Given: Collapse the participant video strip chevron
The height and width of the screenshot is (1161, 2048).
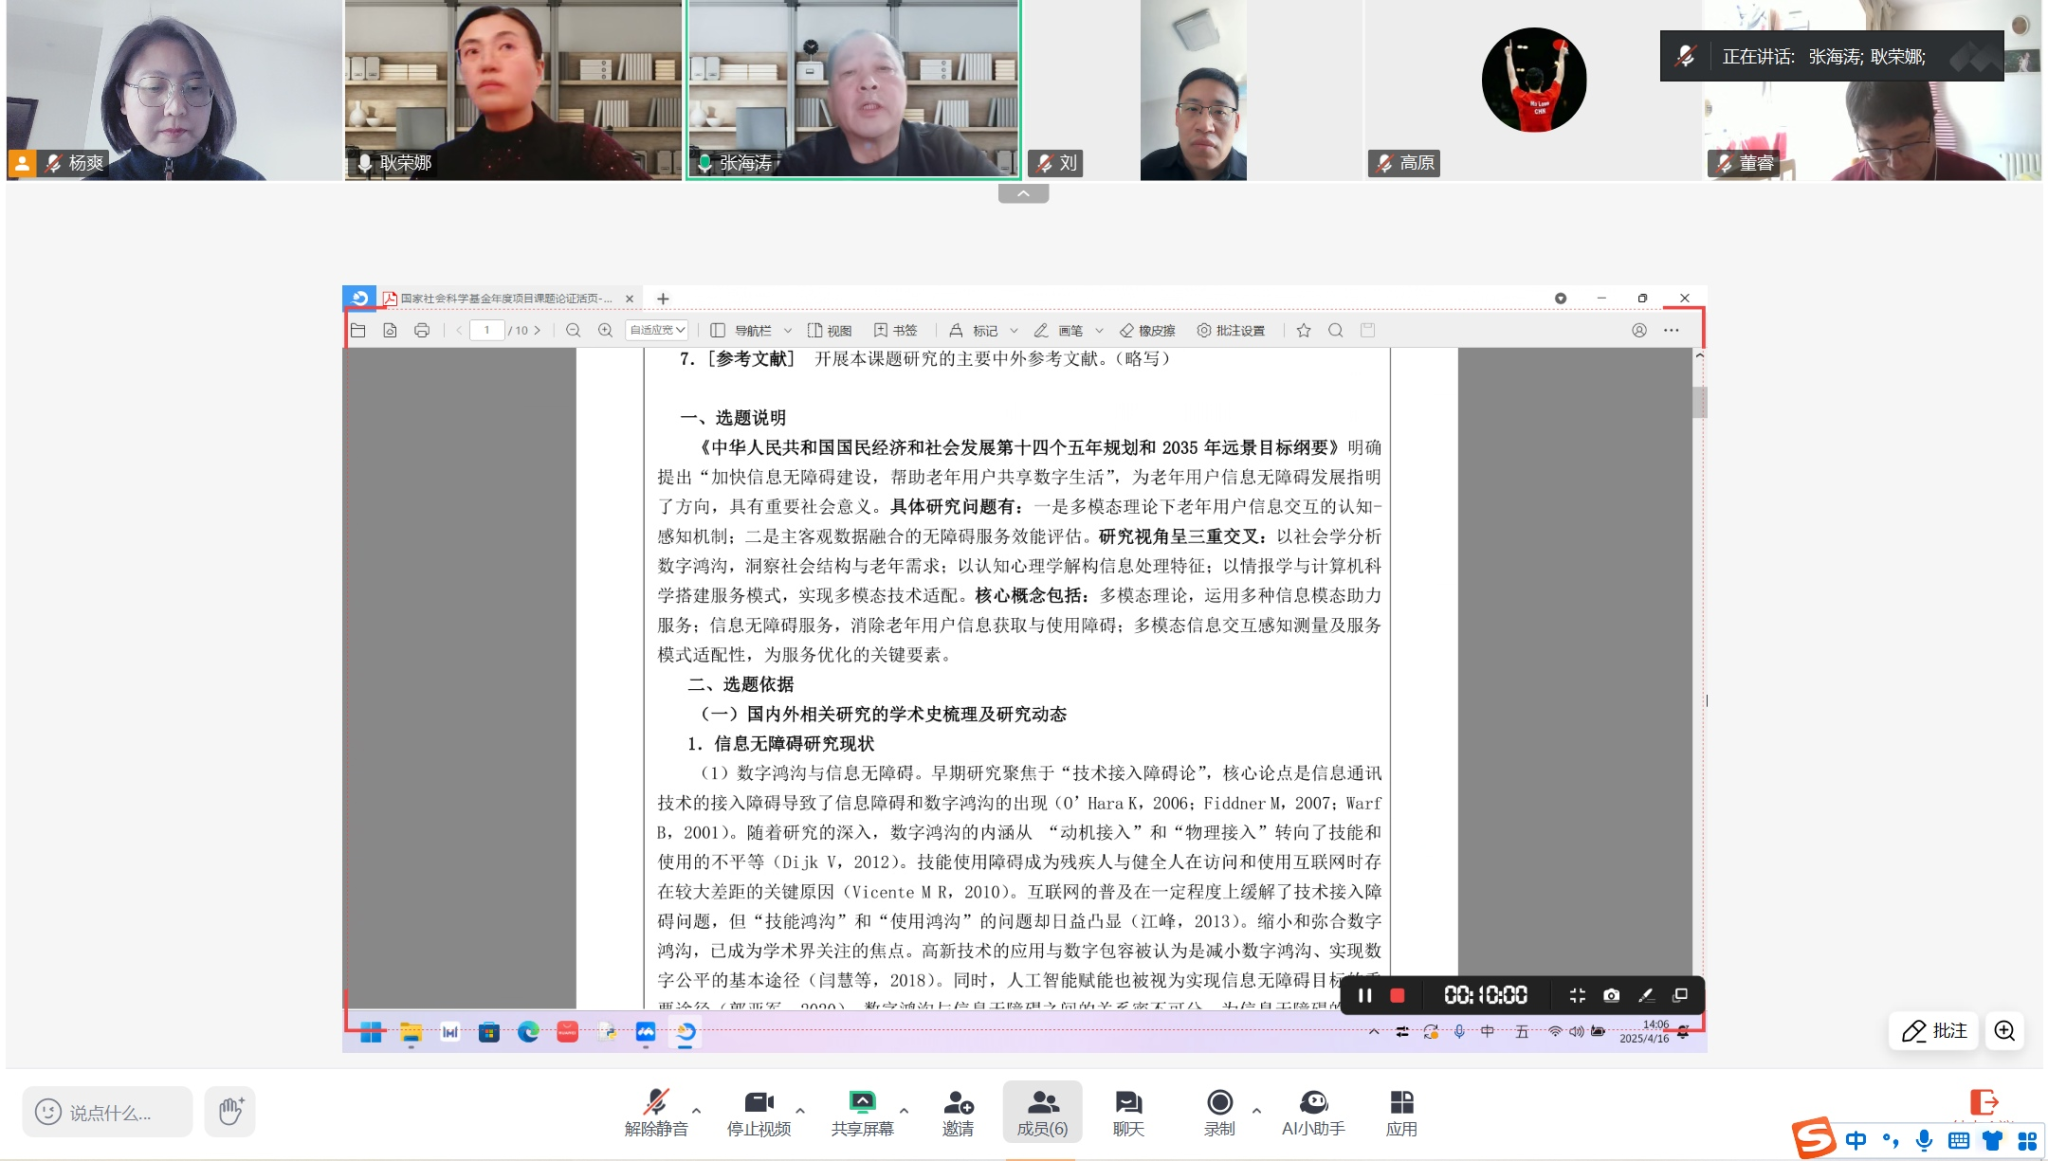Looking at the screenshot, I should tap(1023, 194).
